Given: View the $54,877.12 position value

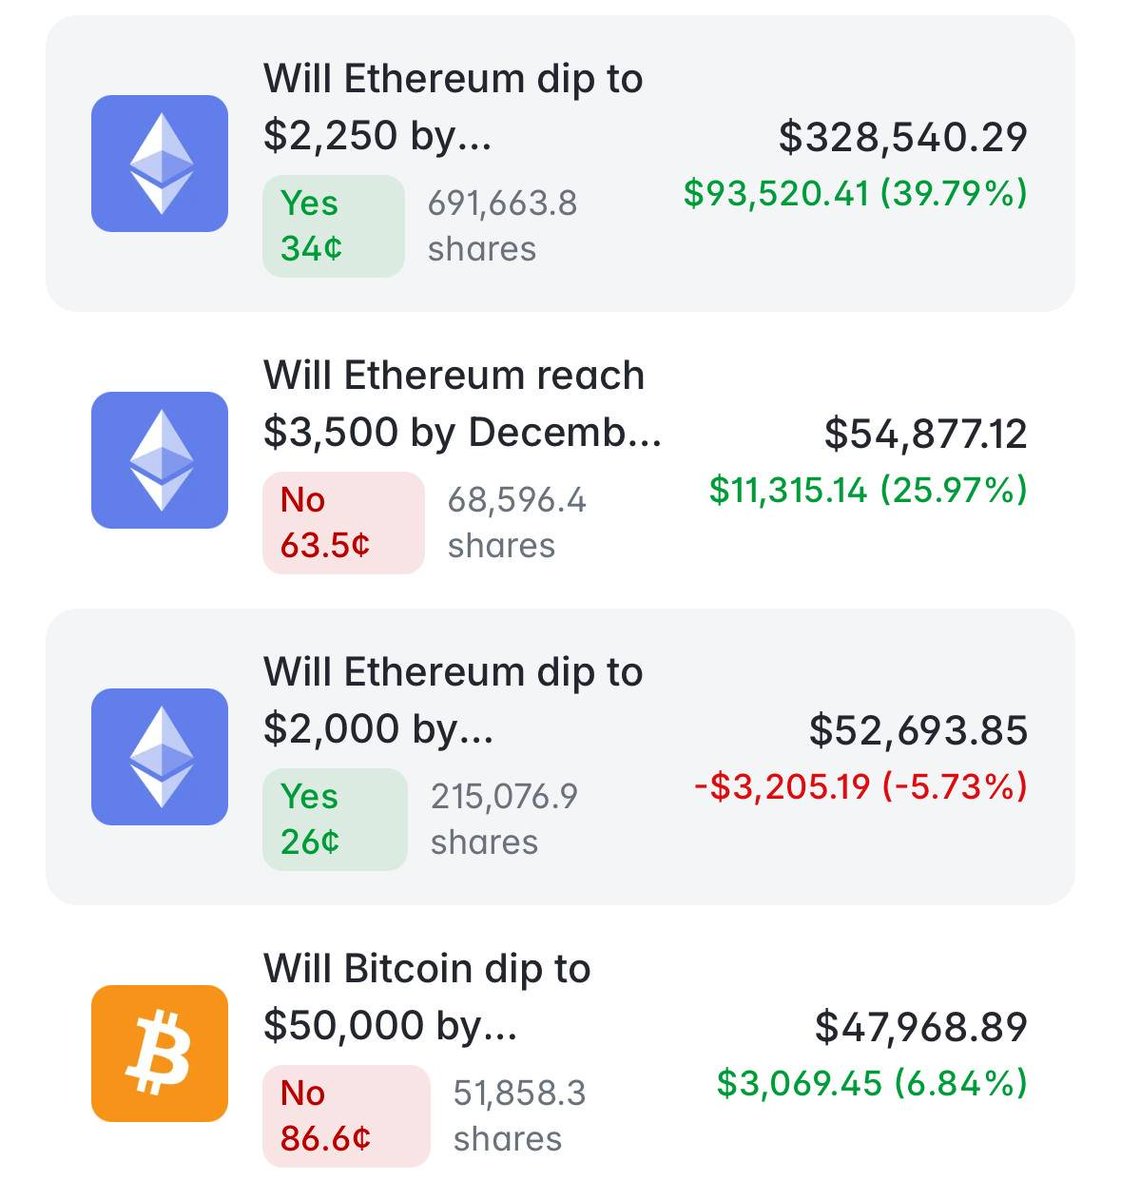Looking at the screenshot, I should coord(926,434).
